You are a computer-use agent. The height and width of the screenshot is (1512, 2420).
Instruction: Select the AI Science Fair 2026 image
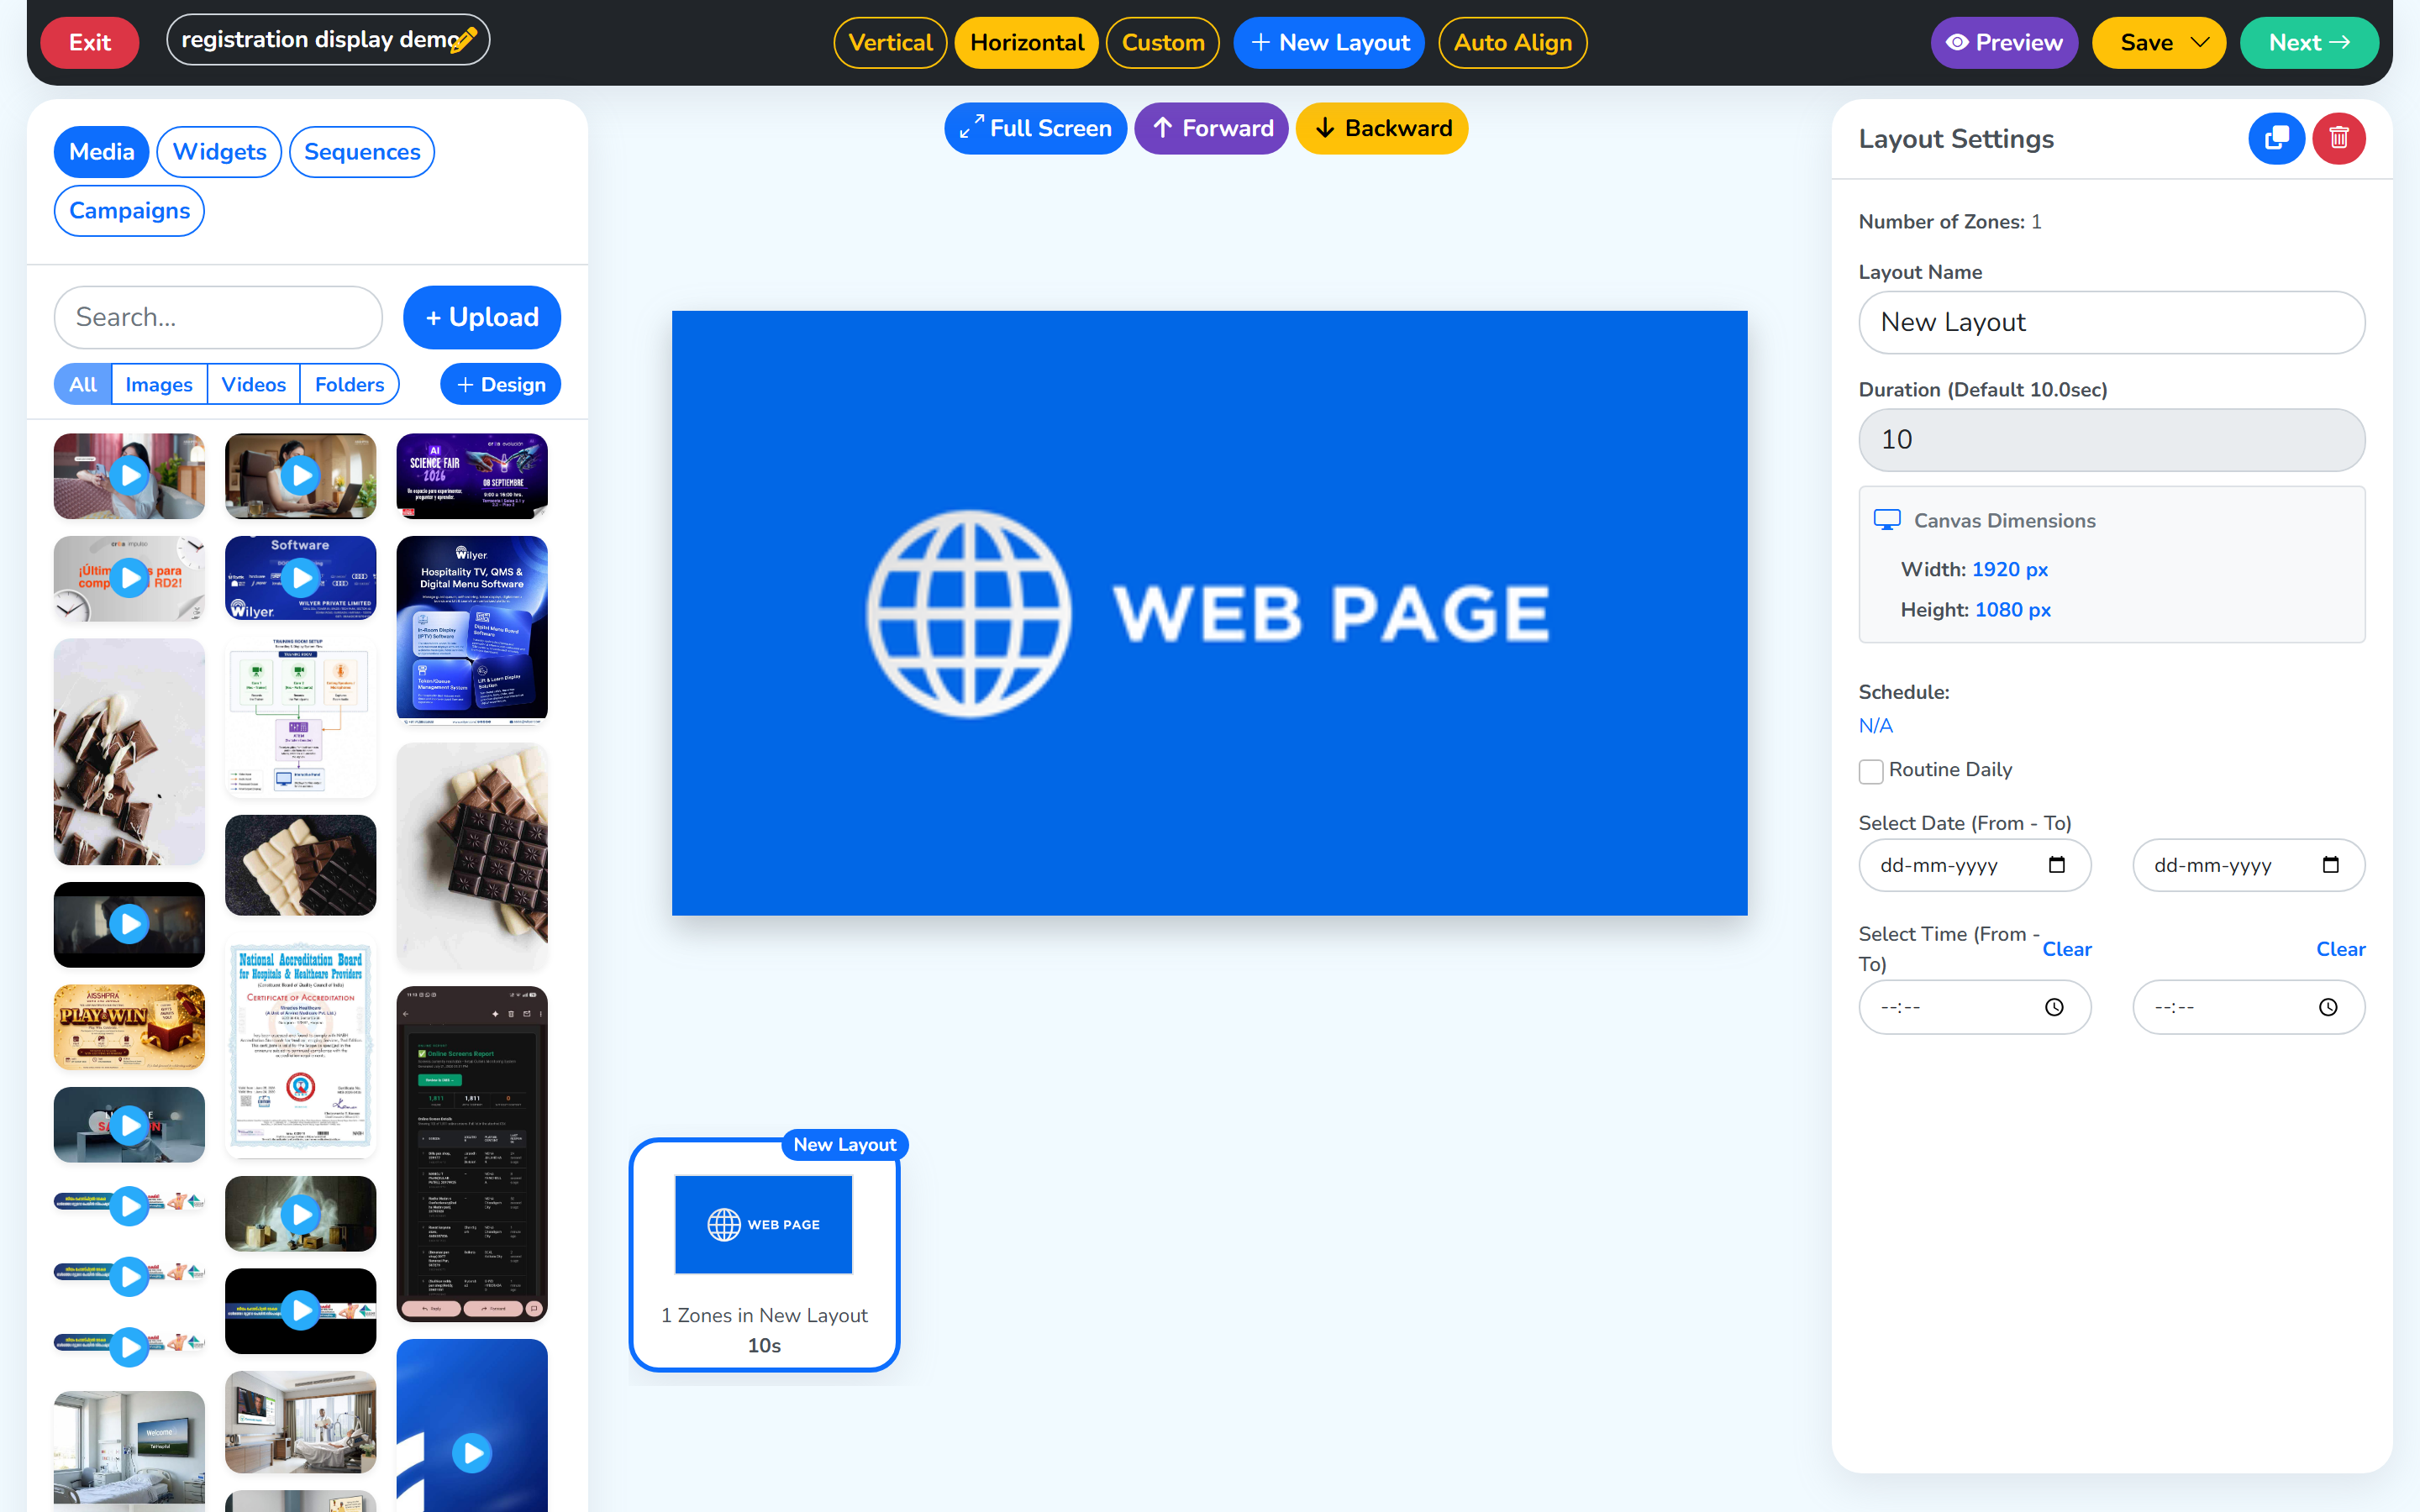click(x=472, y=476)
